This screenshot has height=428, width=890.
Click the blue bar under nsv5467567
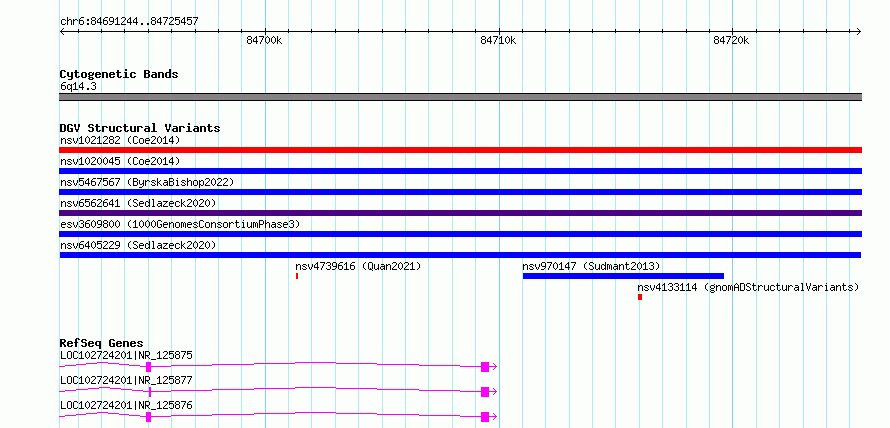[460, 192]
